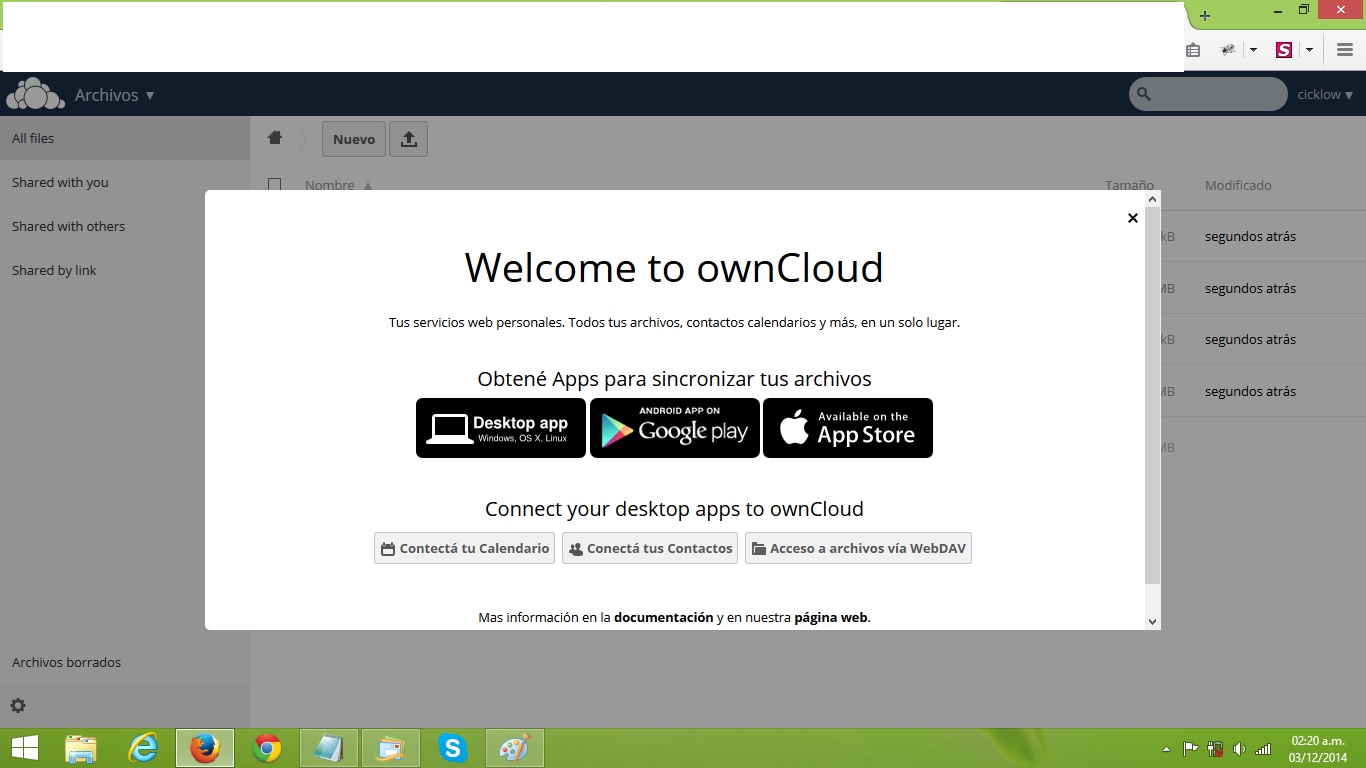Click Conectá tus Contactos button
The image size is (1366, 768).
tap(650, 548)
